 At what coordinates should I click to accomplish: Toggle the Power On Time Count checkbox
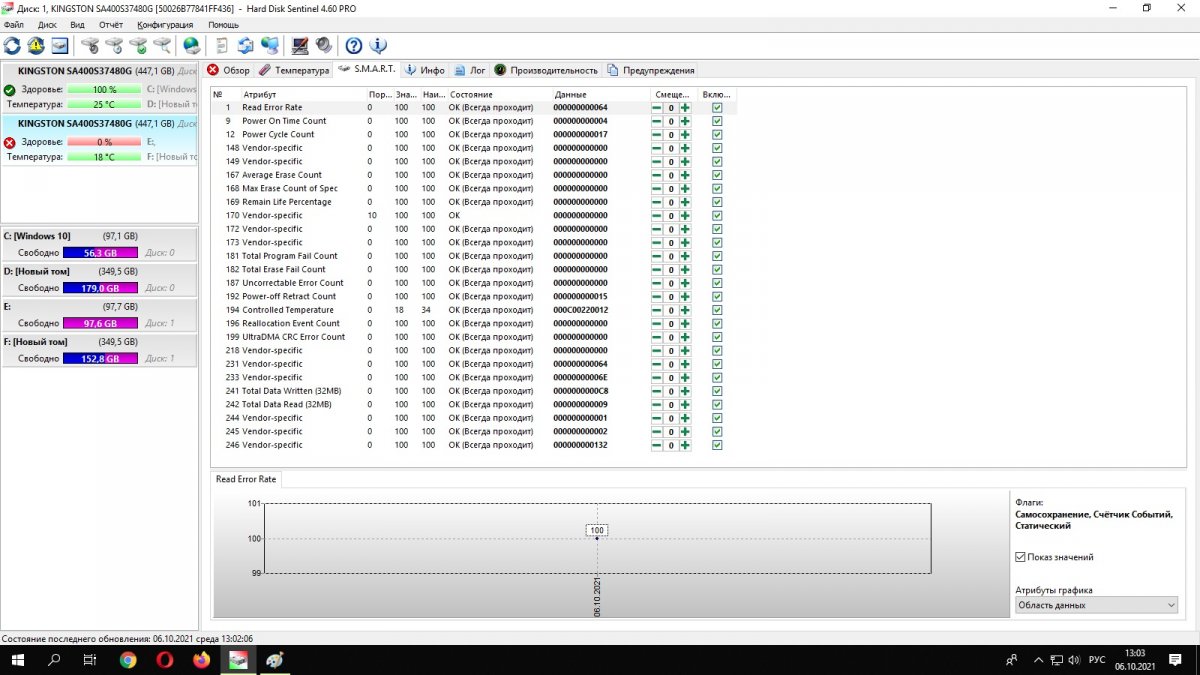click(717, 121)
